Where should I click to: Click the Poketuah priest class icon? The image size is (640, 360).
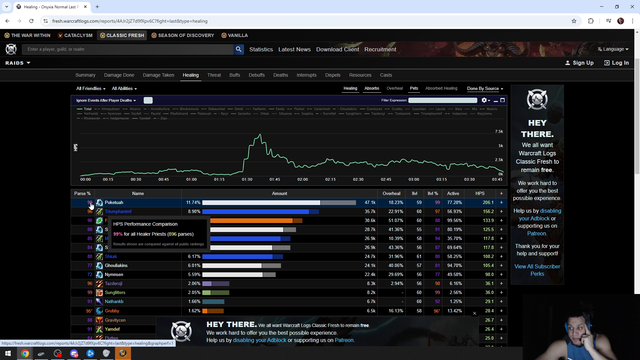[x=99, y=202]
